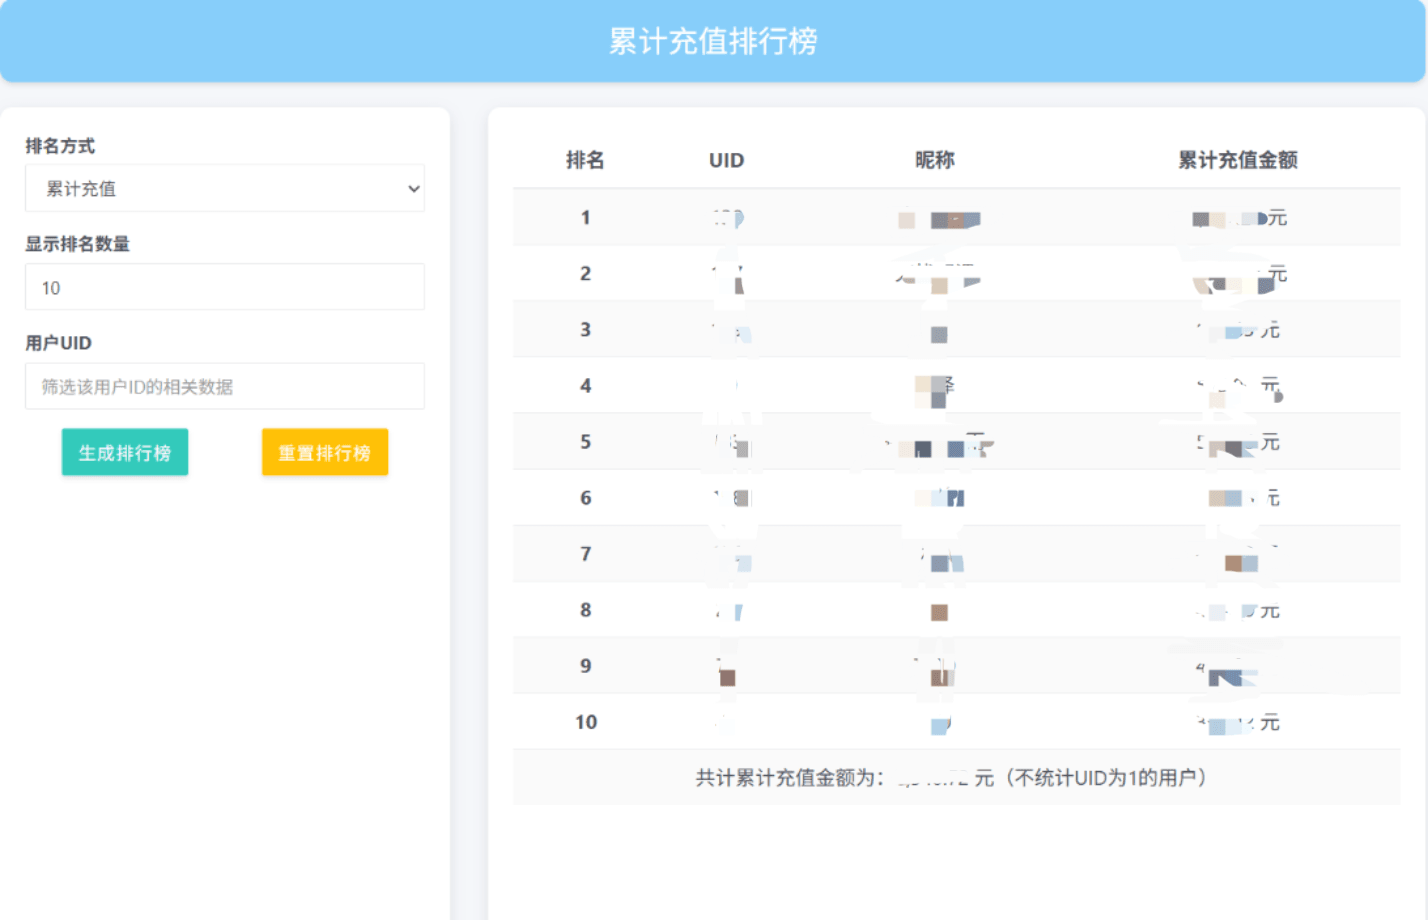Select the rank 3 row number

click(586, 330)
